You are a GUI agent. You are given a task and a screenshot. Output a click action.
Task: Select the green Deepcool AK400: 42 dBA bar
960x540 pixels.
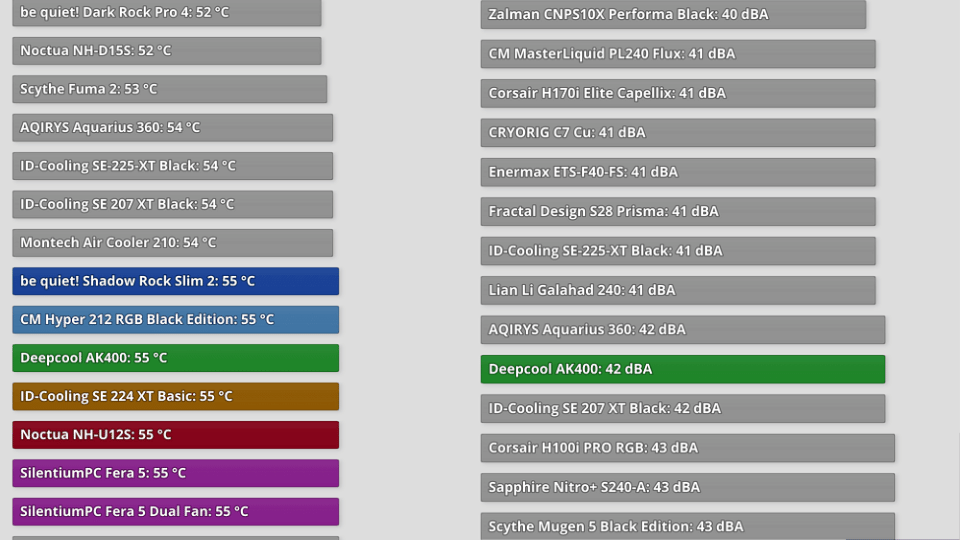click(x=683, y=369)
